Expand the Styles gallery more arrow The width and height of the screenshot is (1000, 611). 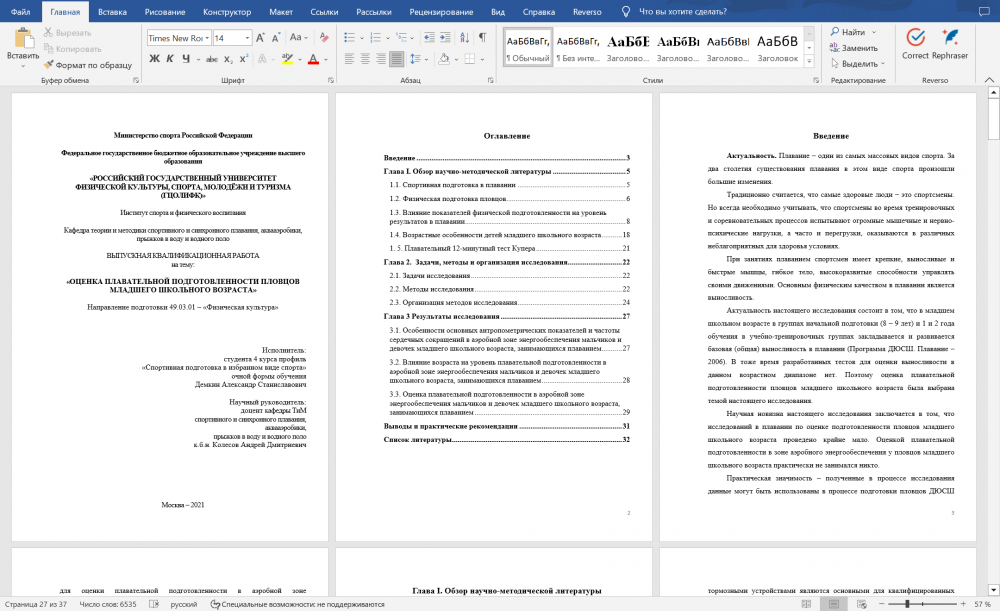click(x=809, y=62)
